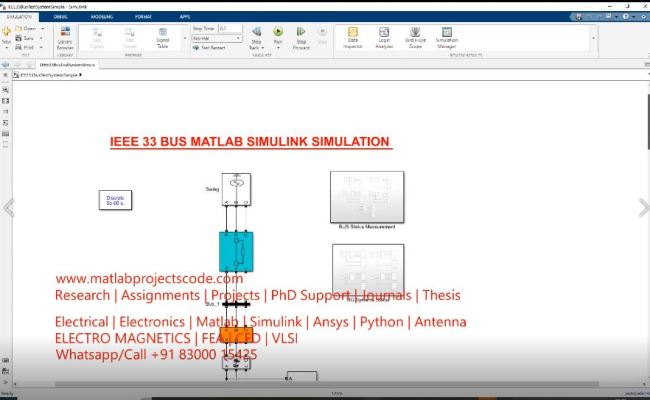Open the Simulation Manager
Image resolution: width=650 pixels, height=400 pixels.
point(446,38)
